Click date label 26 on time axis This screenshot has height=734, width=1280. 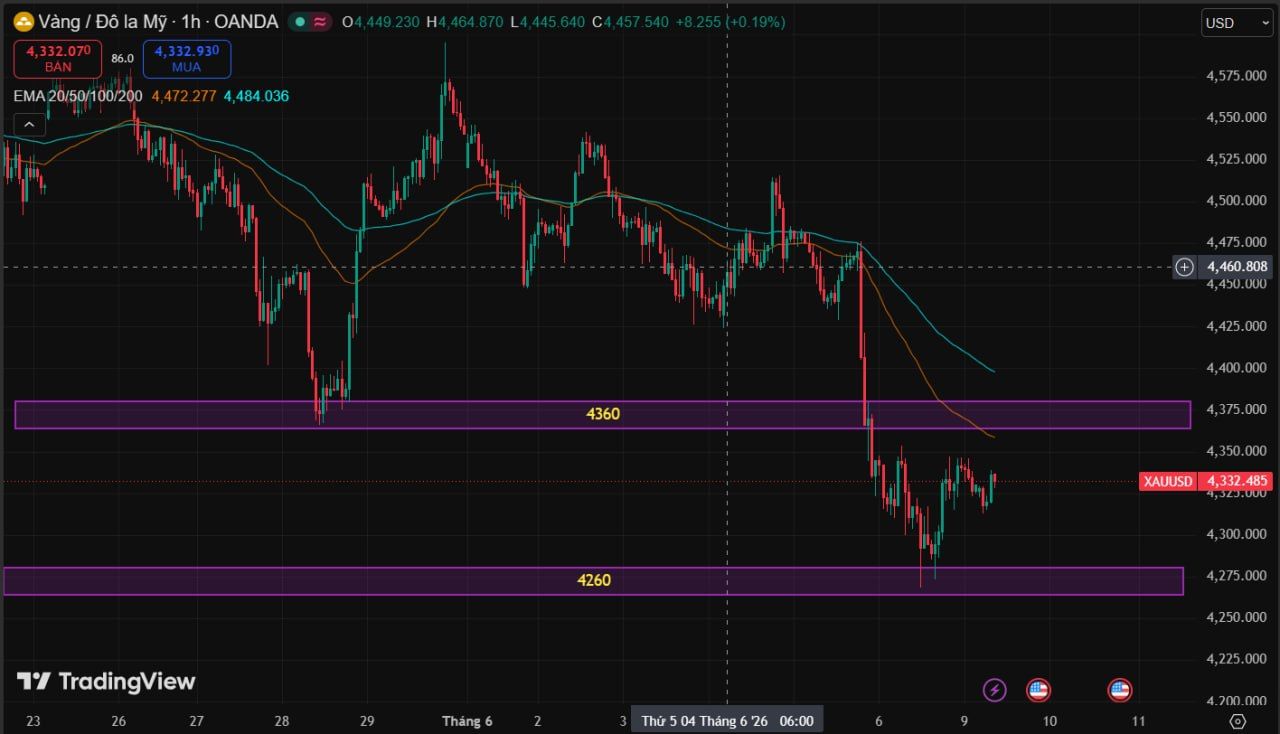point(119,721)
